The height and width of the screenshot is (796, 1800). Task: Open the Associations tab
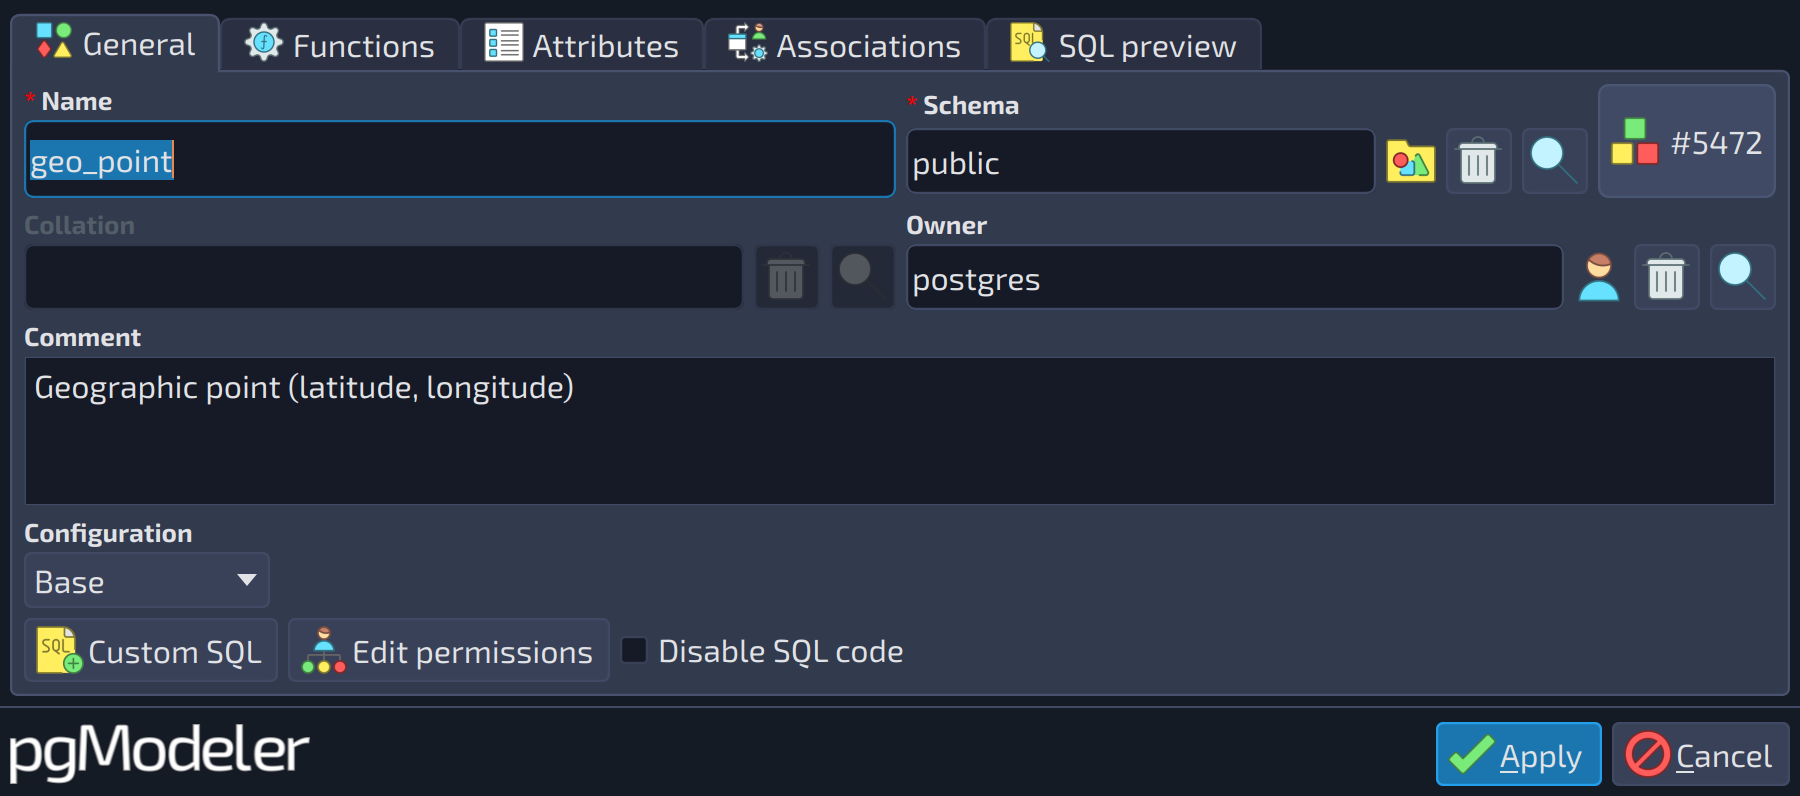(845, 45)
